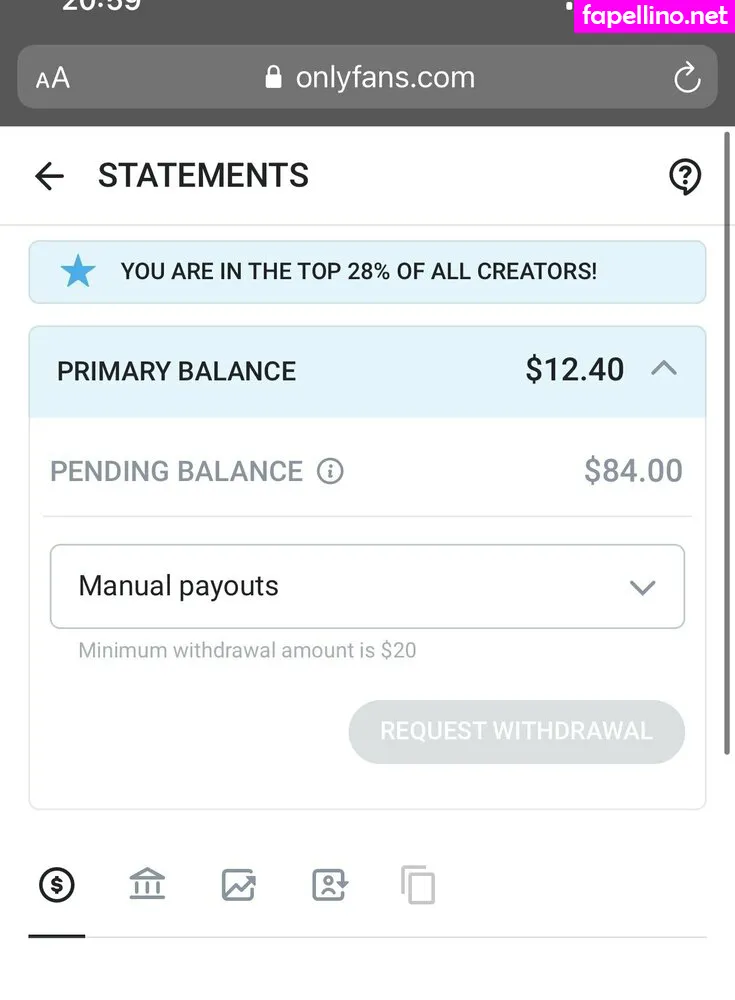Image resolution: width=735 pixels, height=1000 pixels.
Task: Collapse the Primary Balance section chevron
Action: tap(664, 369)
